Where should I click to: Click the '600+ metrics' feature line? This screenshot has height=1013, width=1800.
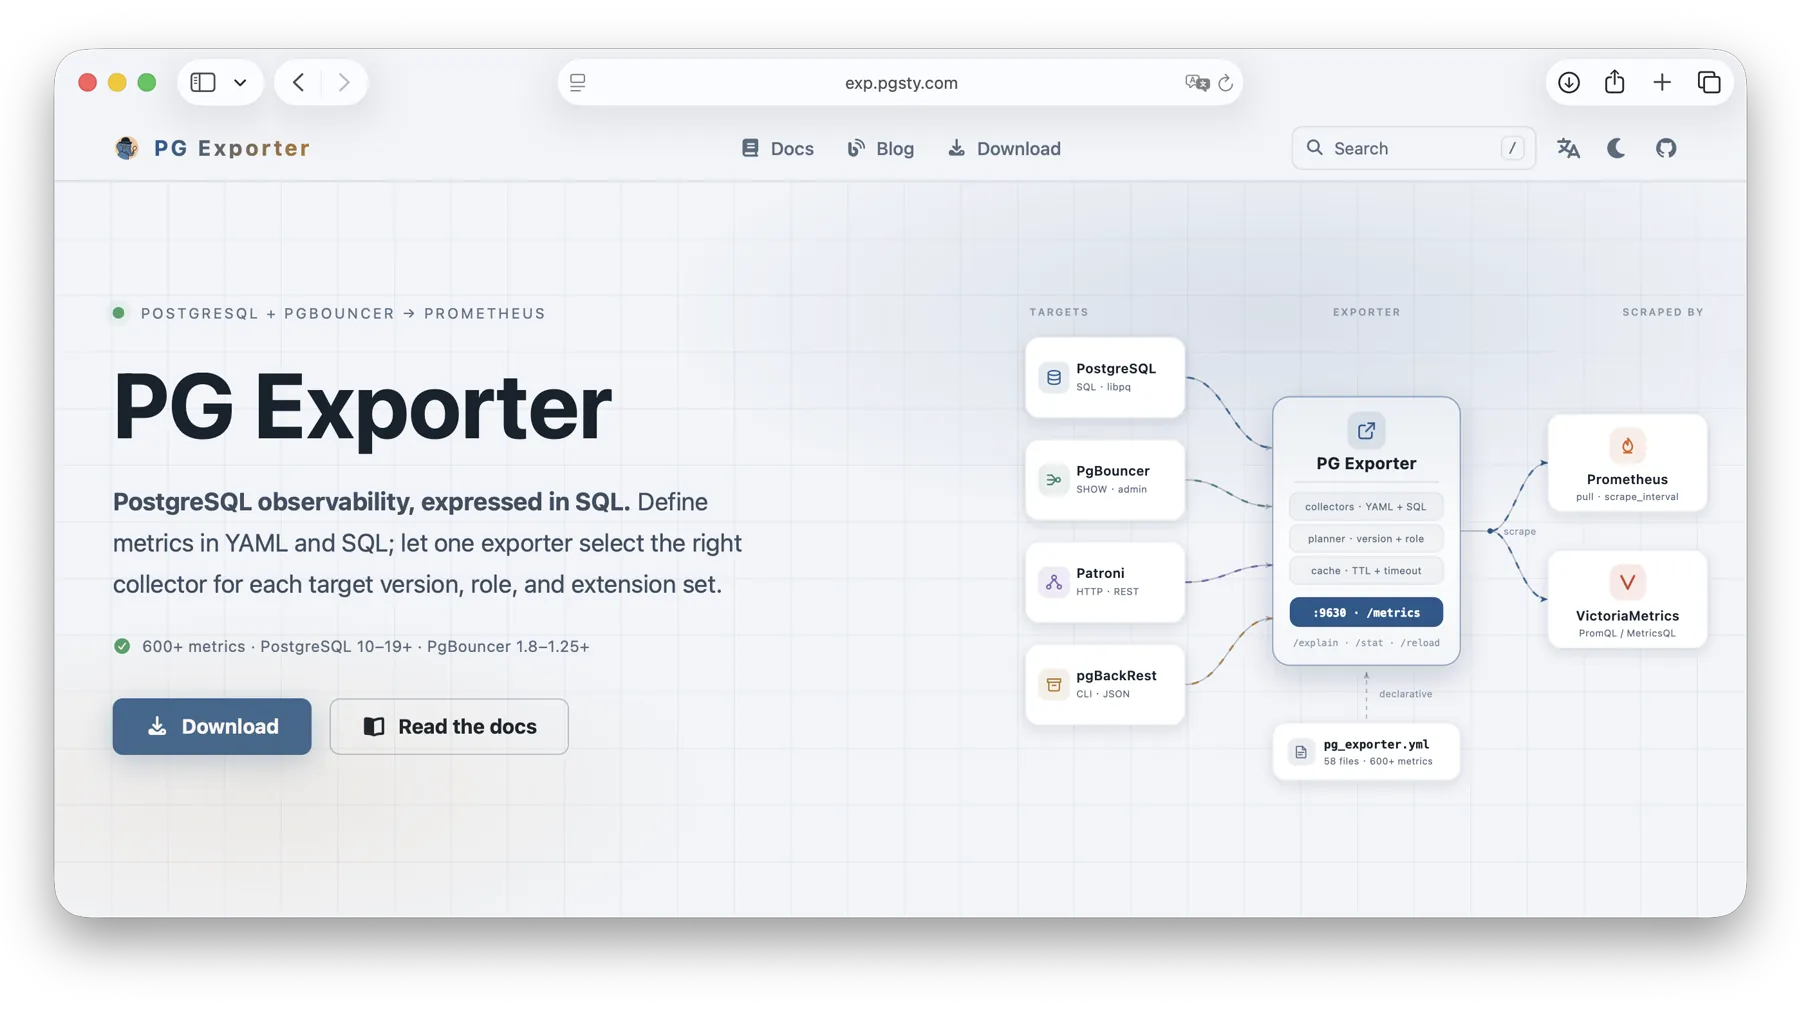click(x=365, y=646)
